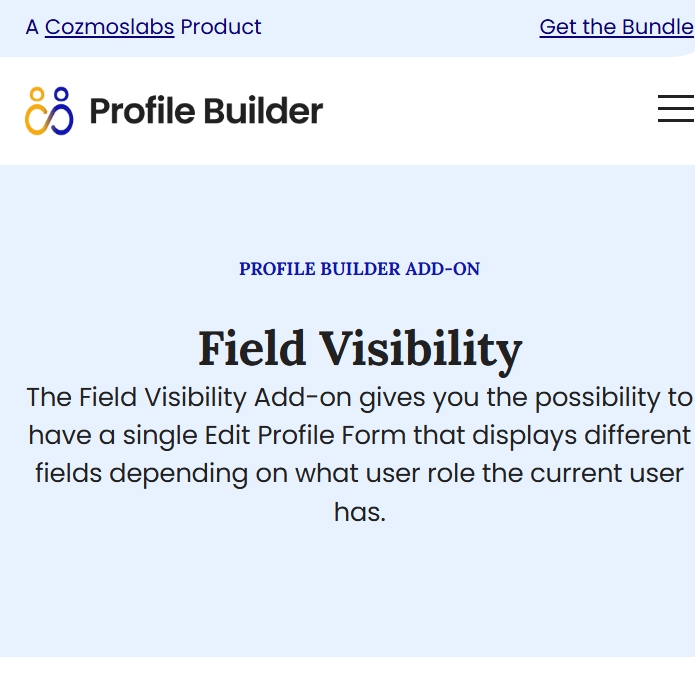
Task: Click the line have a single Edit Profile Form
Action: point(359,436)
